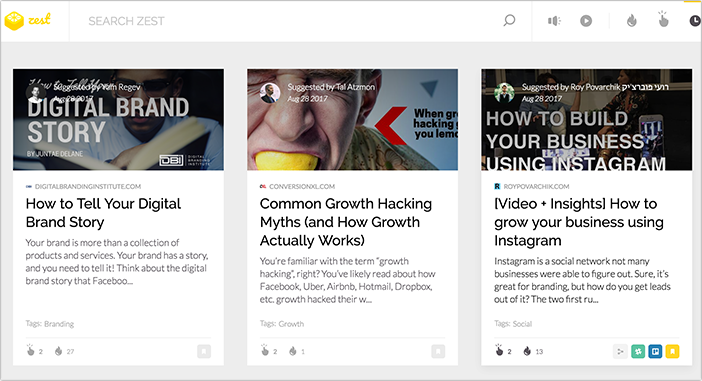
Task: Click the flame icon on the Instagram card
Action: tap(527, 351)
